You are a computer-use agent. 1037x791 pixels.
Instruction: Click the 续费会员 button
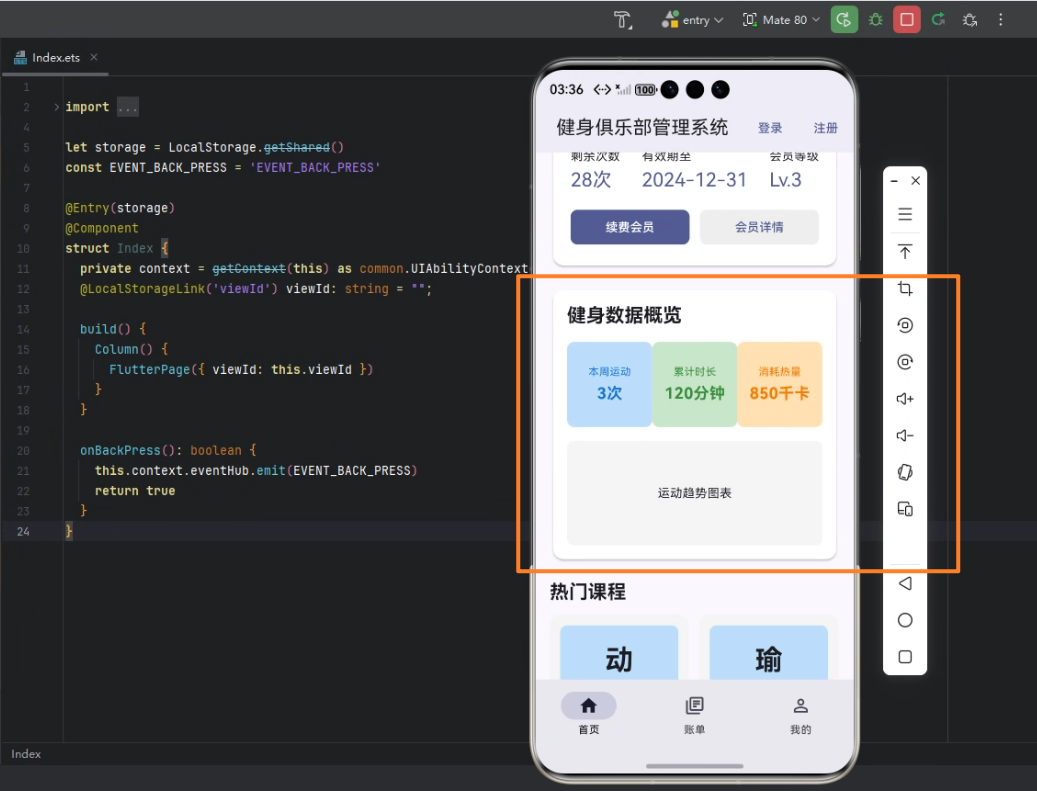630,227
